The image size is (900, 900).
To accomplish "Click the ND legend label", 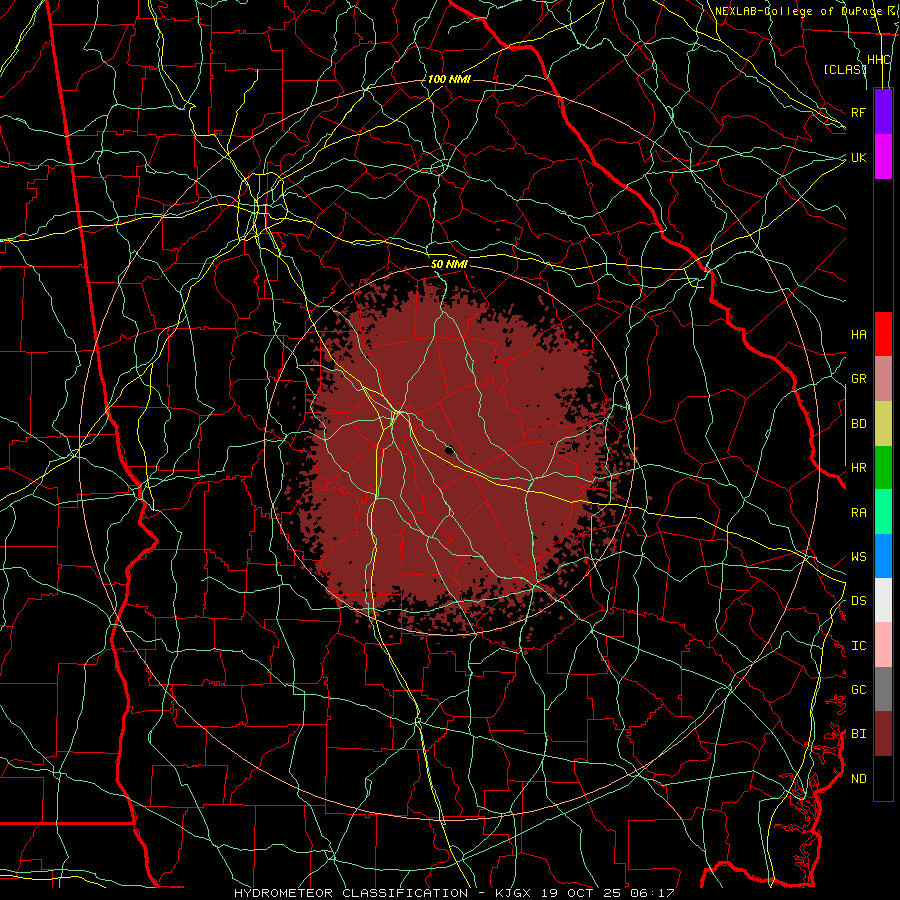I will pyautogui.click(x=859, y=779).
